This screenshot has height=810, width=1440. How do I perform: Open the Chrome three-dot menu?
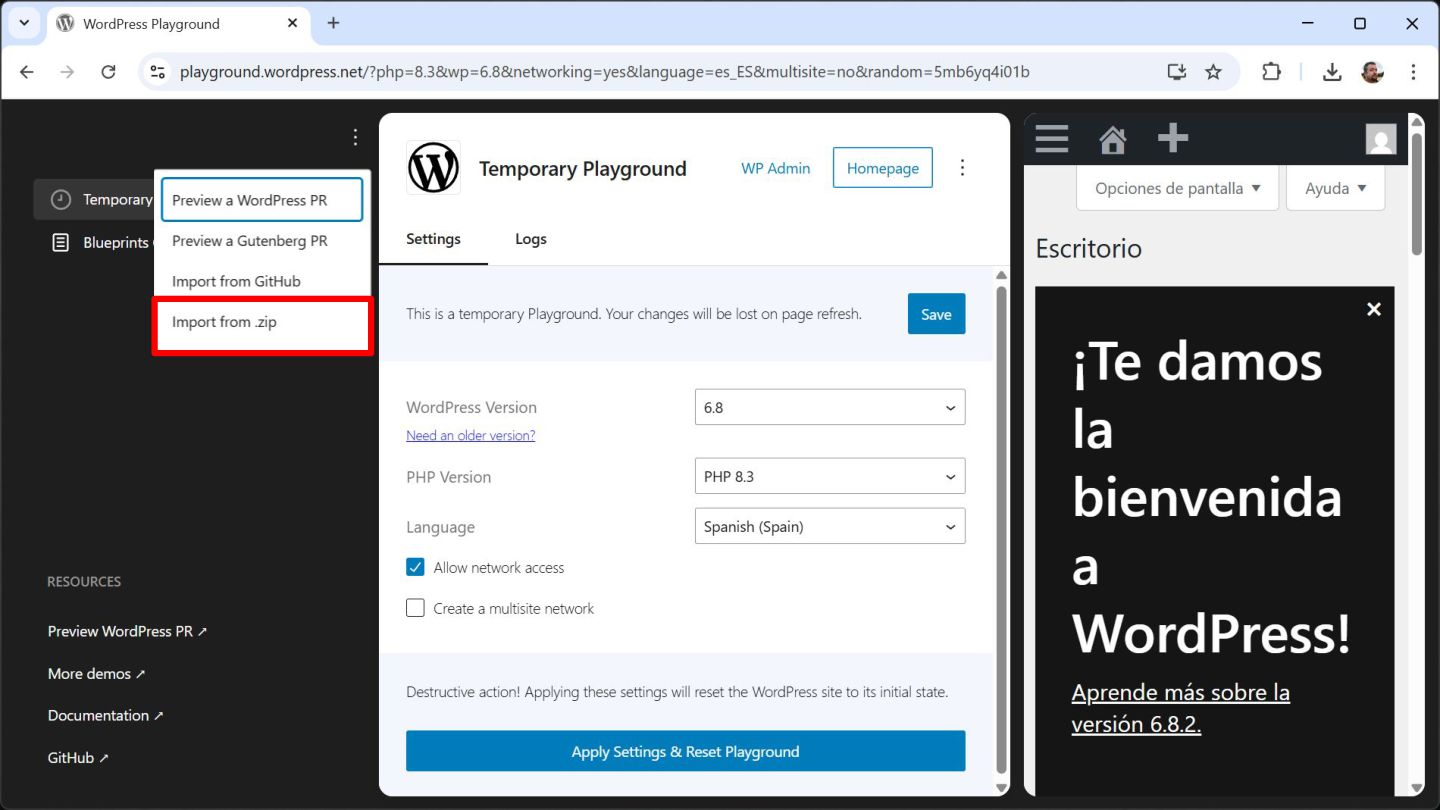[1413, 72]
